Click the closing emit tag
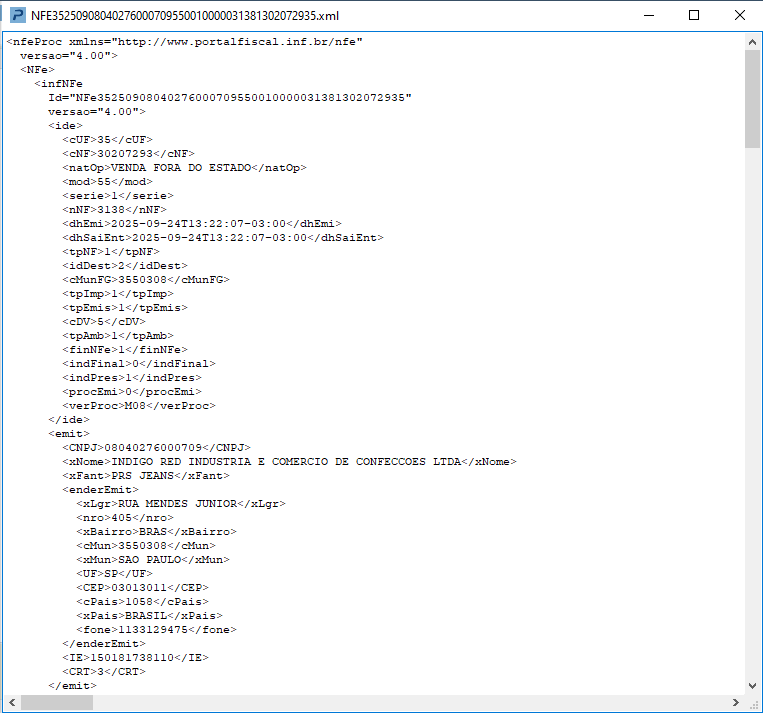The height and width of the screenshot is (713, 763). point(72,686)
